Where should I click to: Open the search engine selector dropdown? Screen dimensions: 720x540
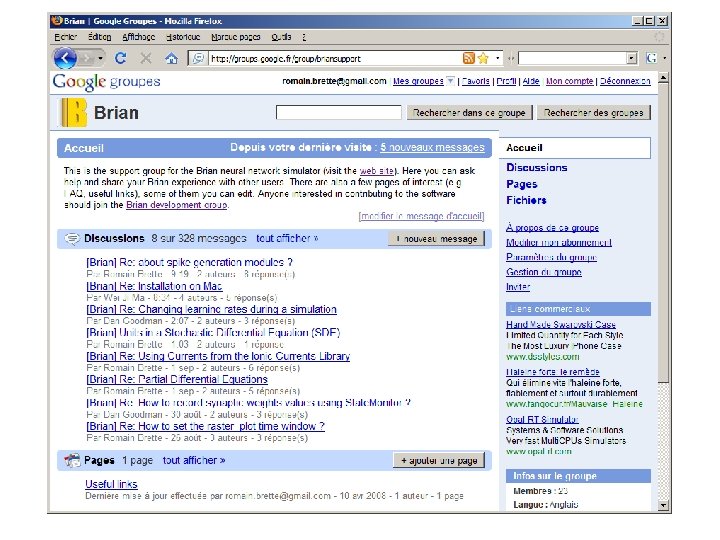tap(664, 58)
